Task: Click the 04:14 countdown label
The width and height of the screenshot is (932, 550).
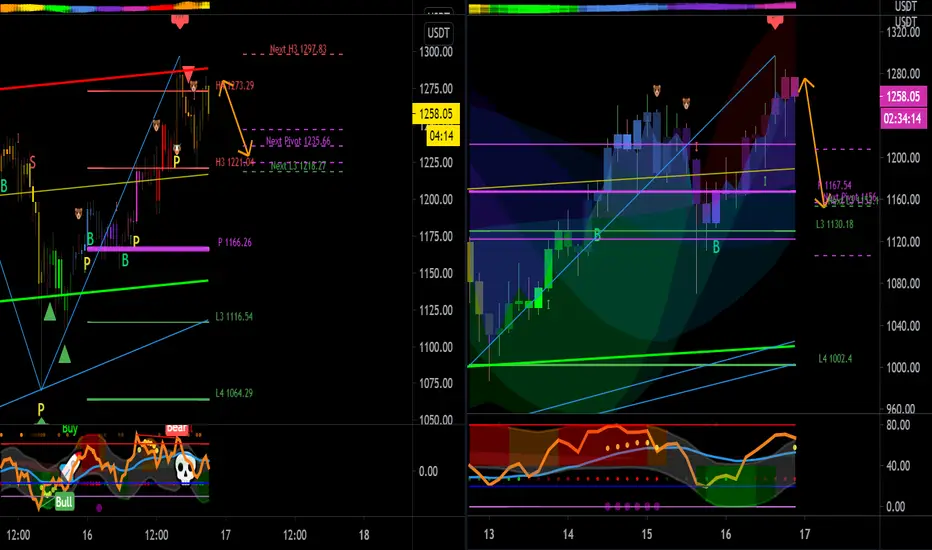Action: click(442, 136)
